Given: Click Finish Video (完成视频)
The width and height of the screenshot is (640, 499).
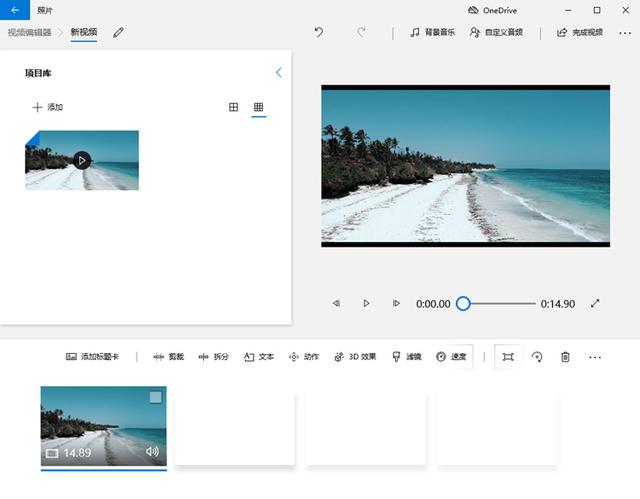Looking at the screenshot, I should pyautogui.click(x=579, y=32).
